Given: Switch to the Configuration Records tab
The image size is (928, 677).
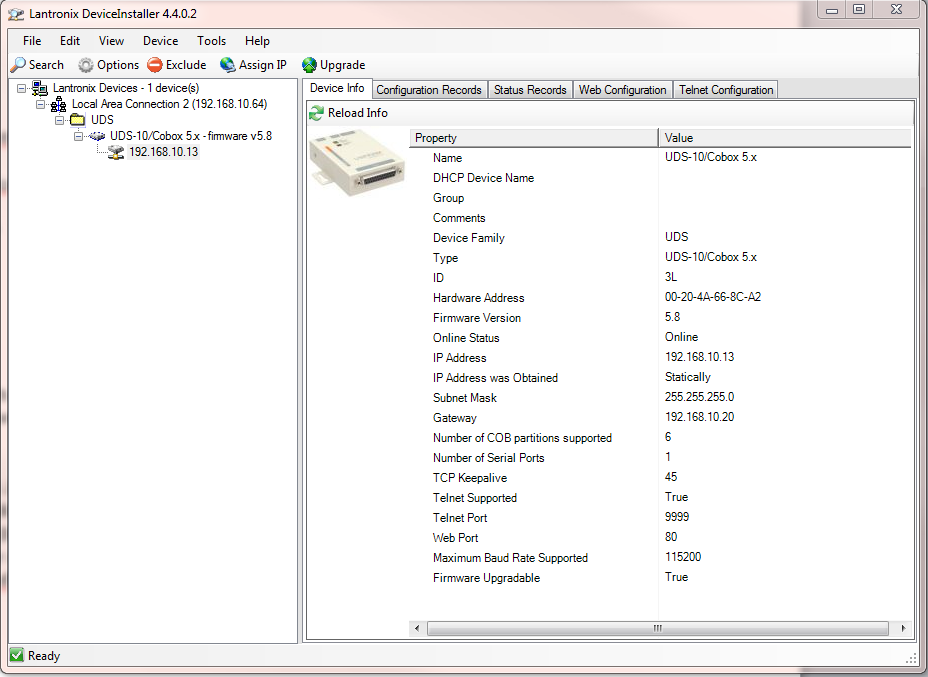Looking at the screenshot, I should click(x=429, y=89).
